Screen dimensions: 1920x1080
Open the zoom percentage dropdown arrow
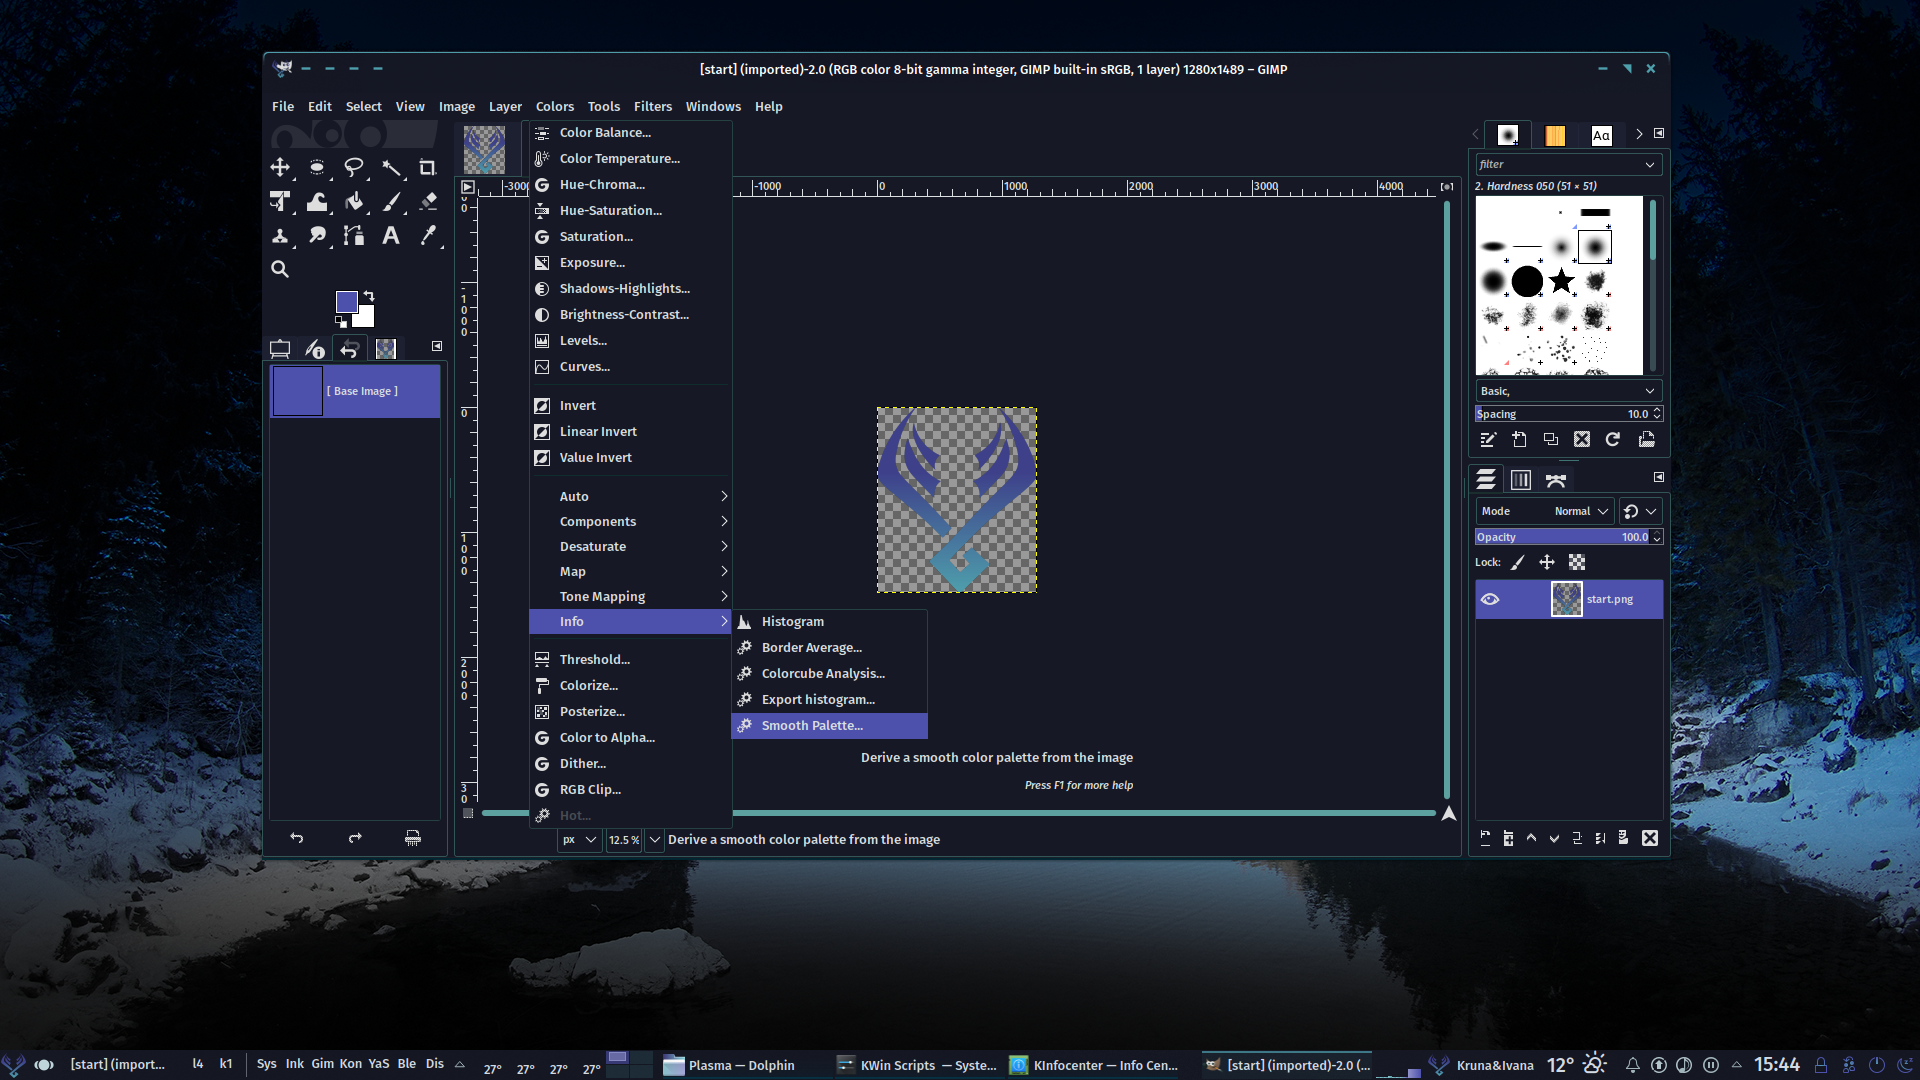pyautogui.click(x=655, y=840)
